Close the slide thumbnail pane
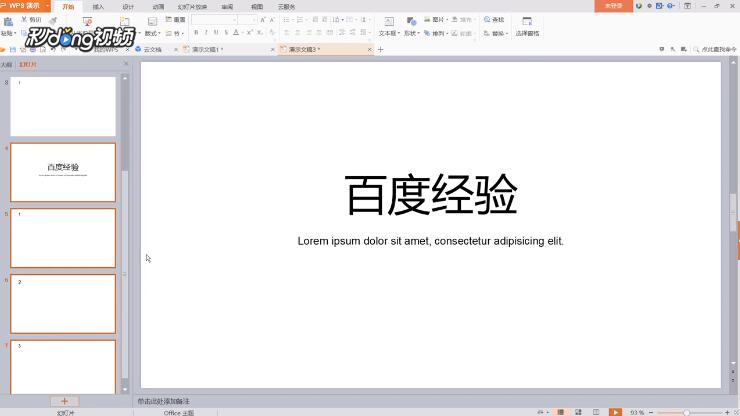740x416 pixels. pyautogui.click(x=126, y=64)
